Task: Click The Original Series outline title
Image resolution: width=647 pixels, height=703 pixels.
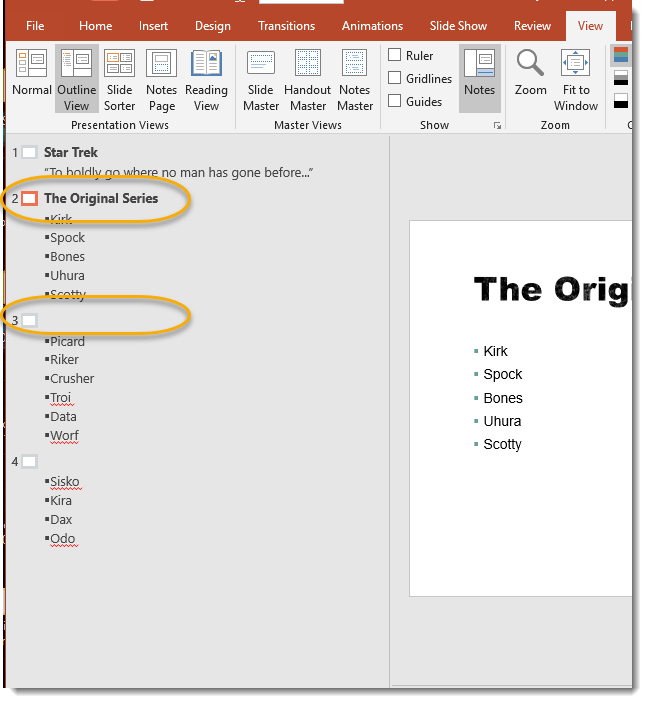Action: click(101, 198)
